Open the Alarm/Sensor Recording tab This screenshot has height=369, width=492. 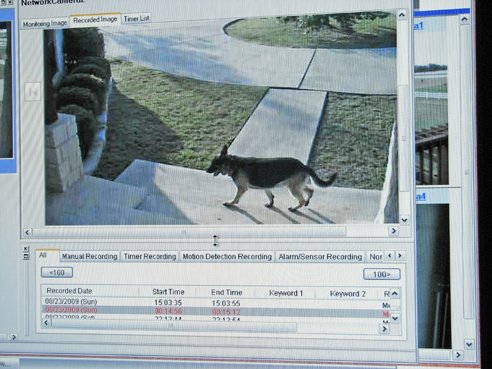[320, 257]
